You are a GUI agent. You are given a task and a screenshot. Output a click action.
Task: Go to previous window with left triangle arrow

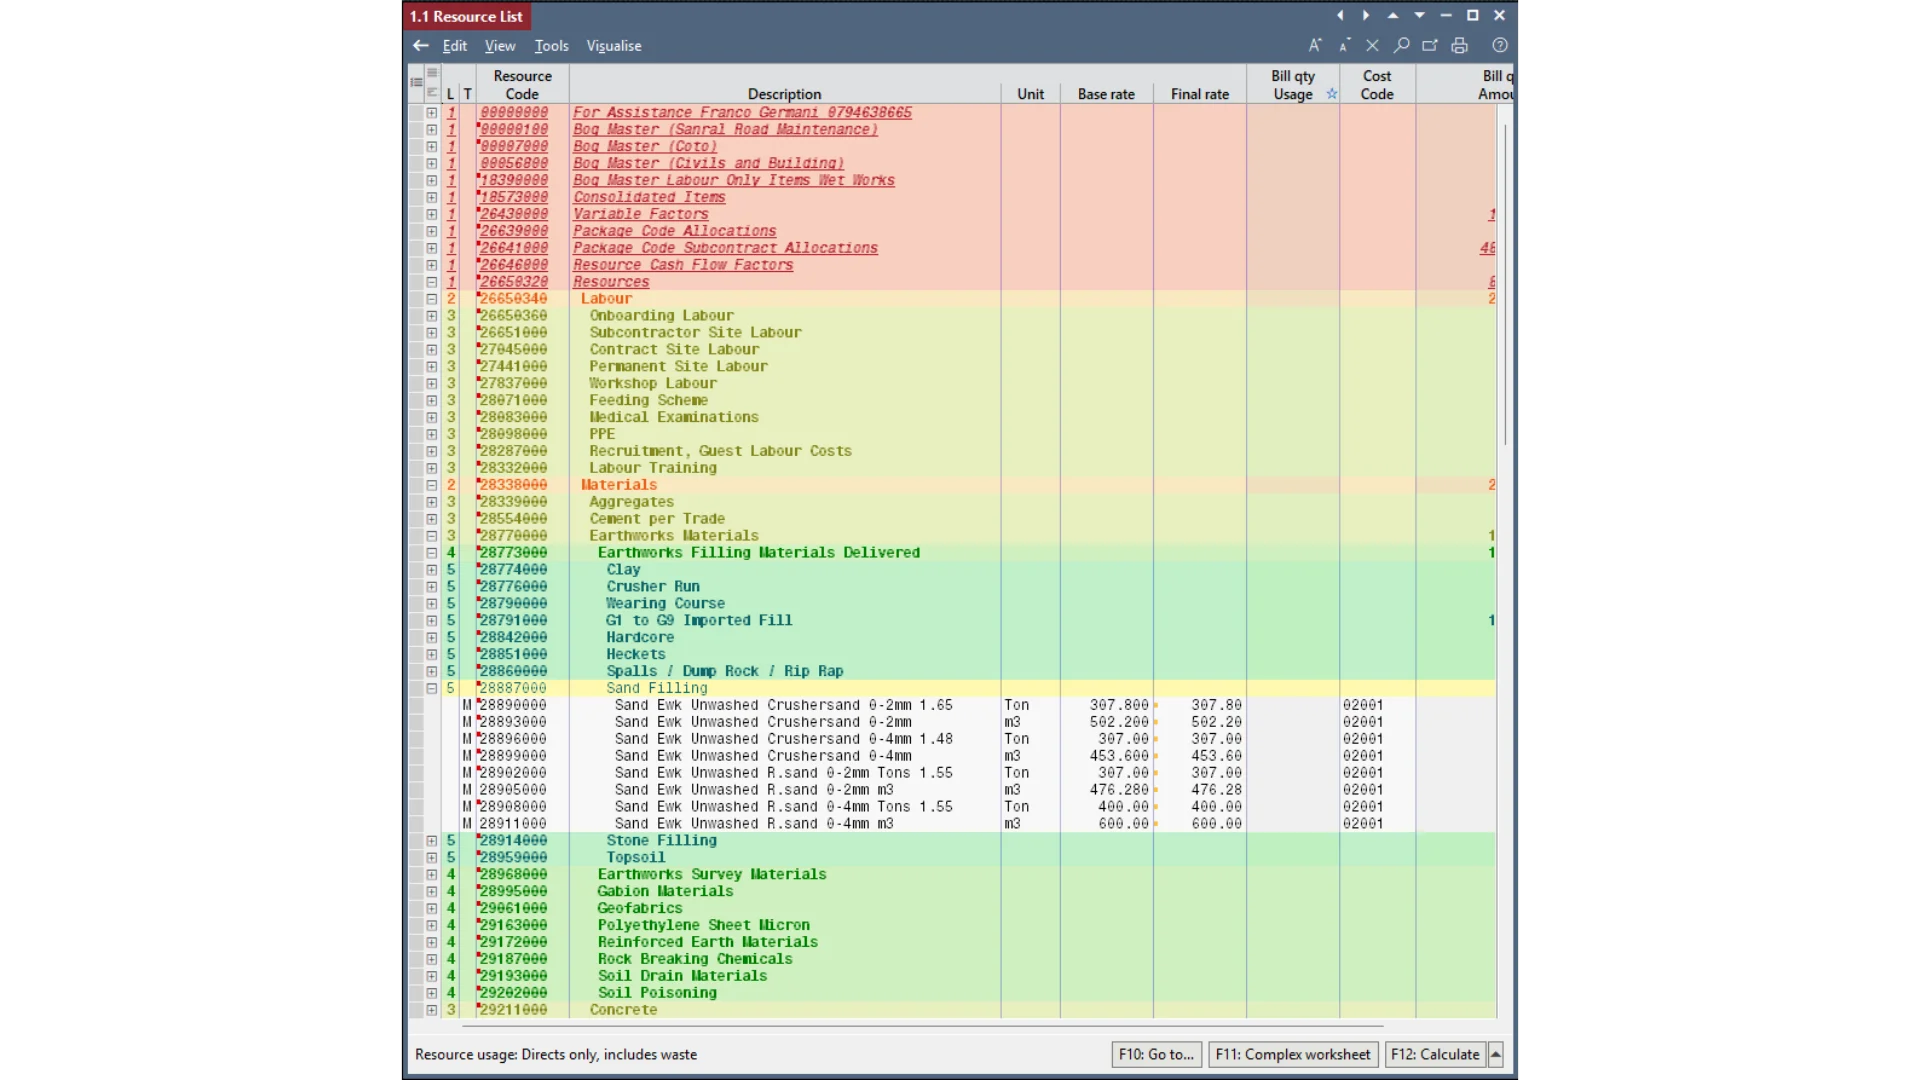point(1340,16)
